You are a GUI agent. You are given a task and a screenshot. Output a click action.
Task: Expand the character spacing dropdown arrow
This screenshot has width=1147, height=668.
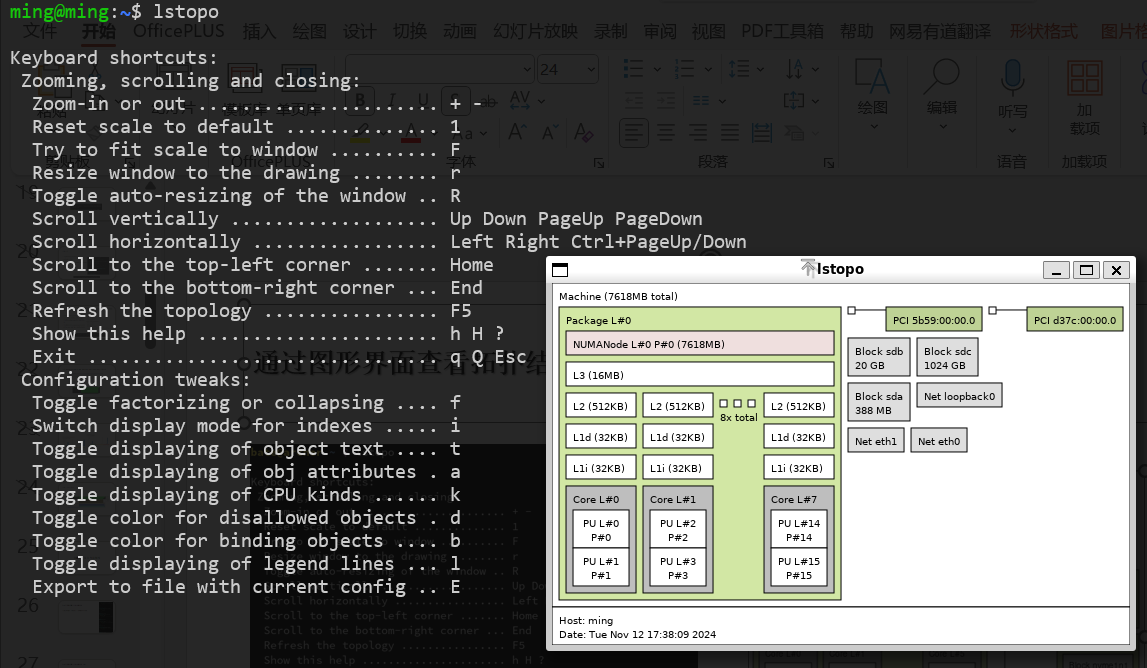[541, 101]
